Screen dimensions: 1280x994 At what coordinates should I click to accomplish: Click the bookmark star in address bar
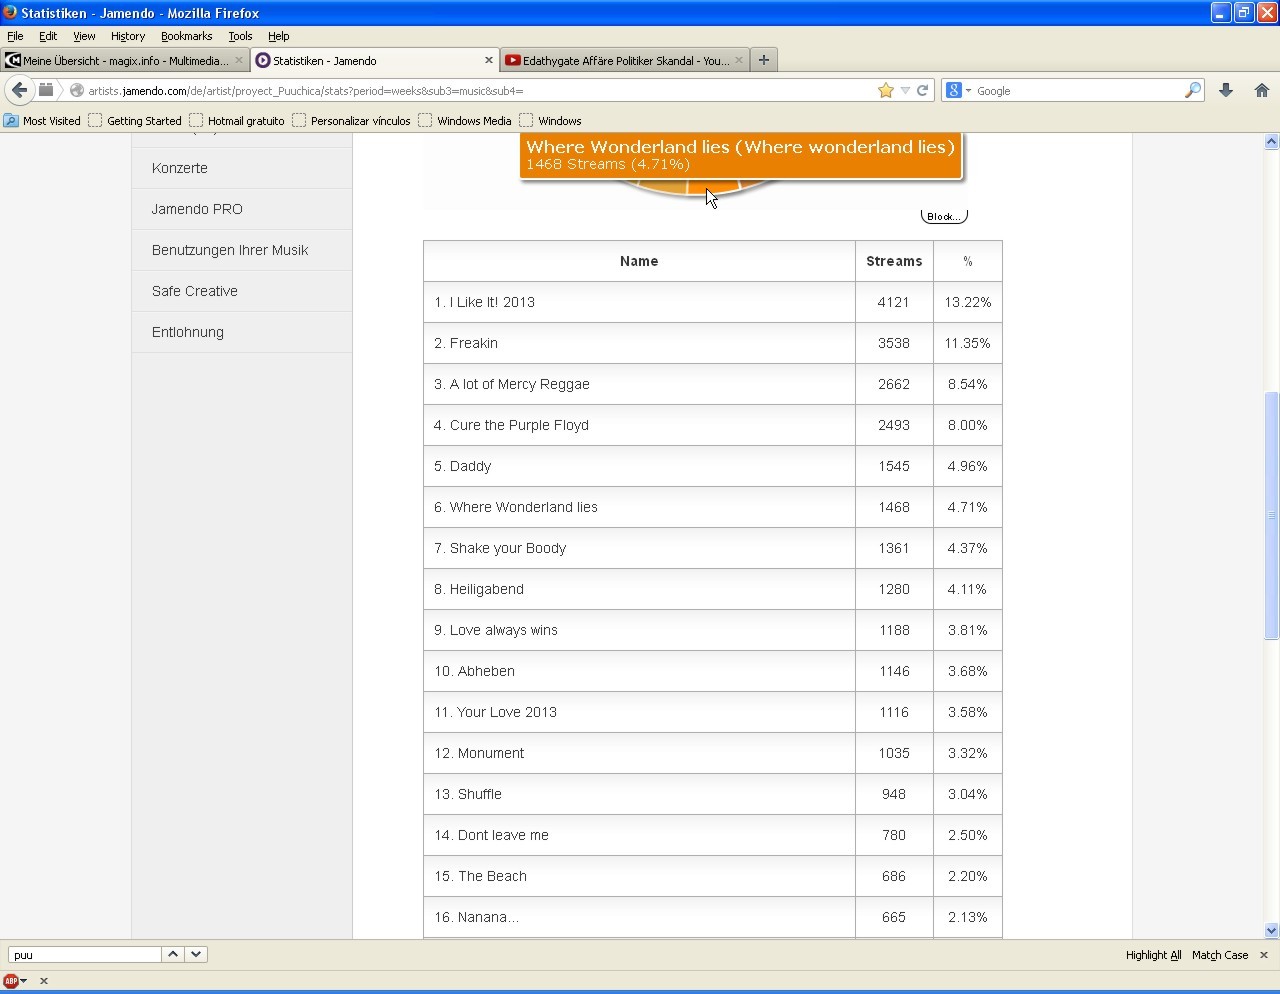point(884,90)
